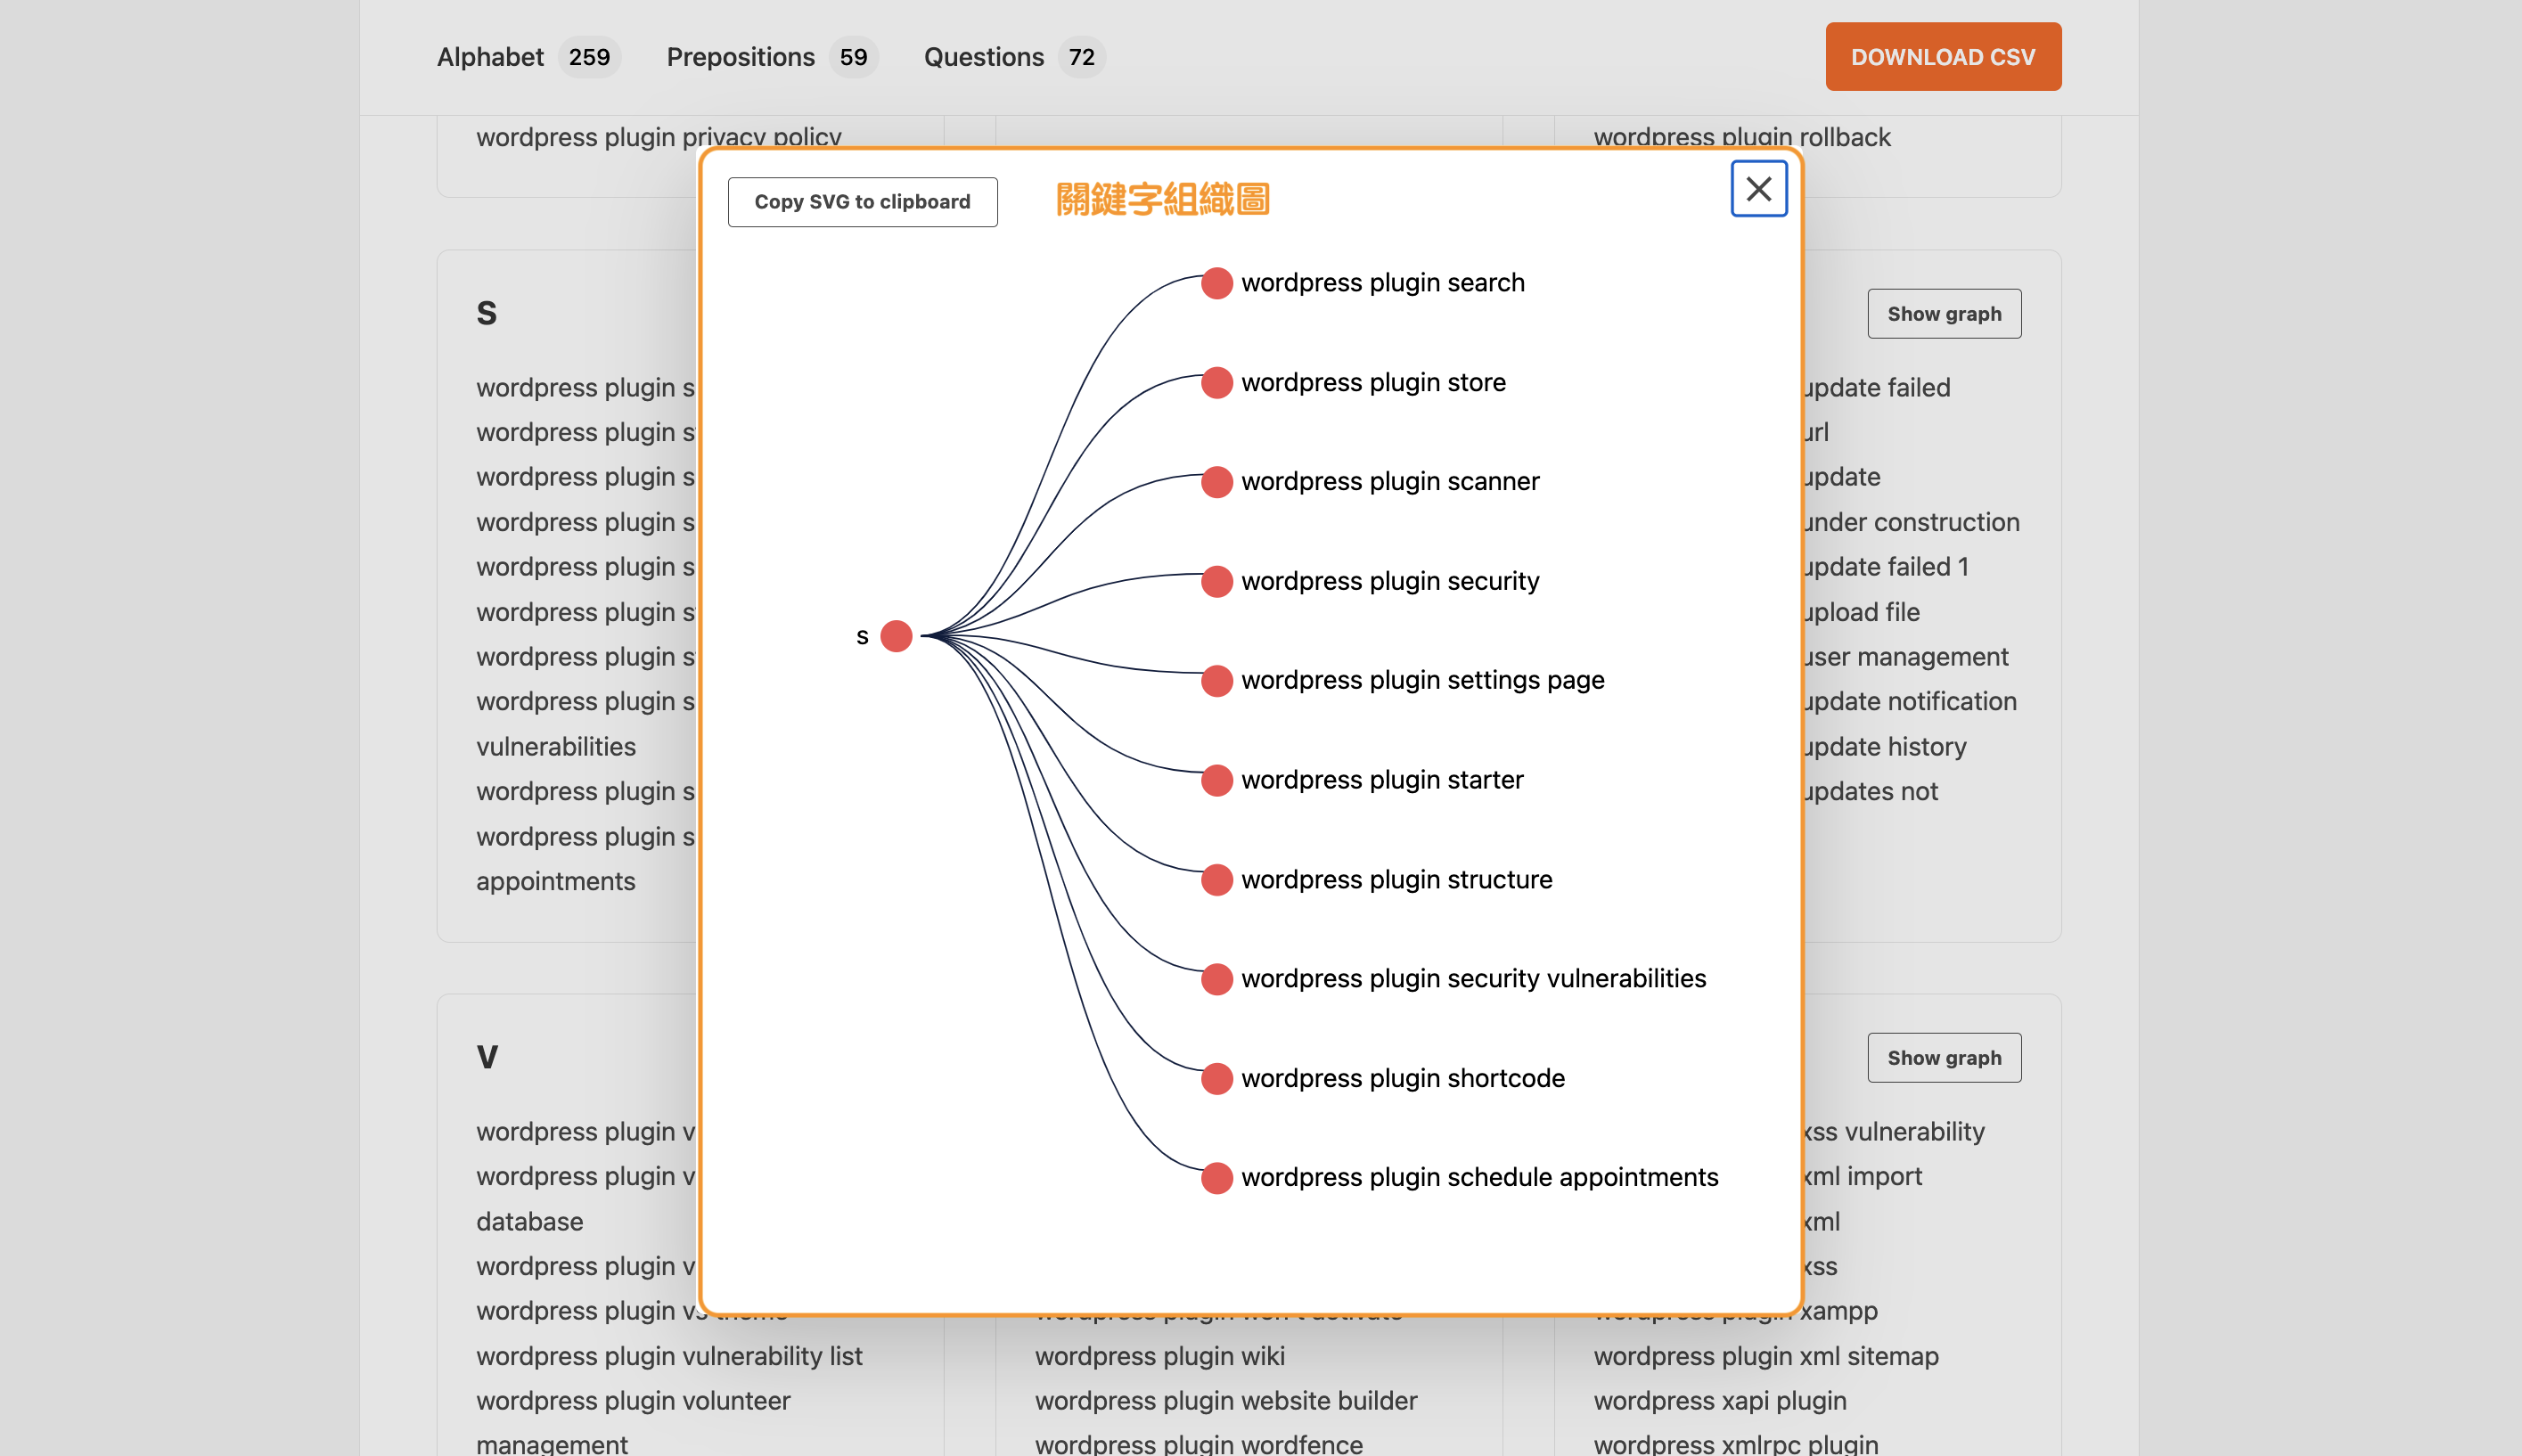Show graph for the U keyword card
Screen dimensions: 2522x1456
pyautogui.click(x=1944, y=314)
